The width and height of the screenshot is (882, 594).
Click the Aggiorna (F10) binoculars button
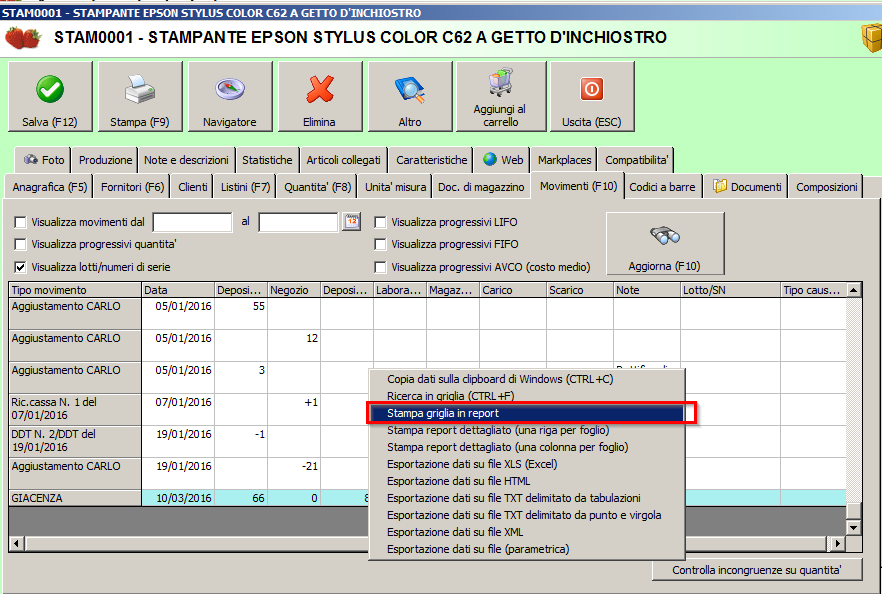(x=665, y=243)
